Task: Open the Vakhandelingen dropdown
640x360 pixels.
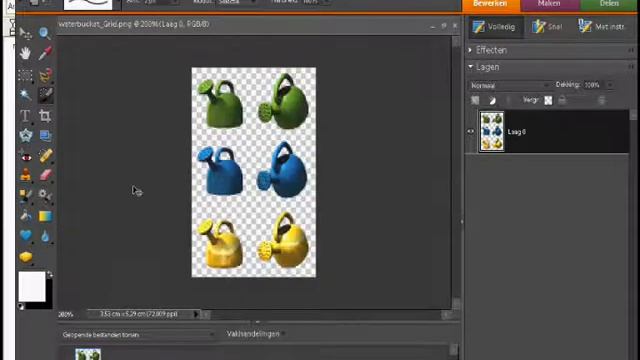Action: 256,334
